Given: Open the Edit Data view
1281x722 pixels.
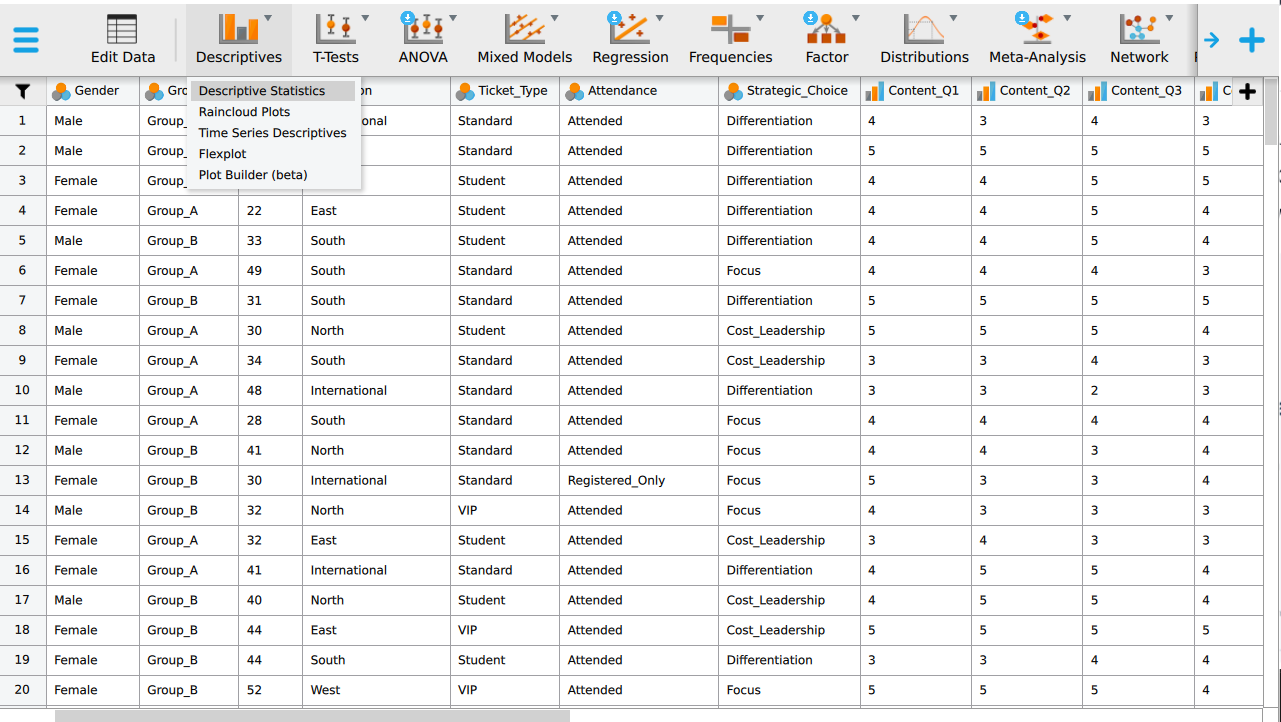Looking at the screenshot, I should [123, 39].
